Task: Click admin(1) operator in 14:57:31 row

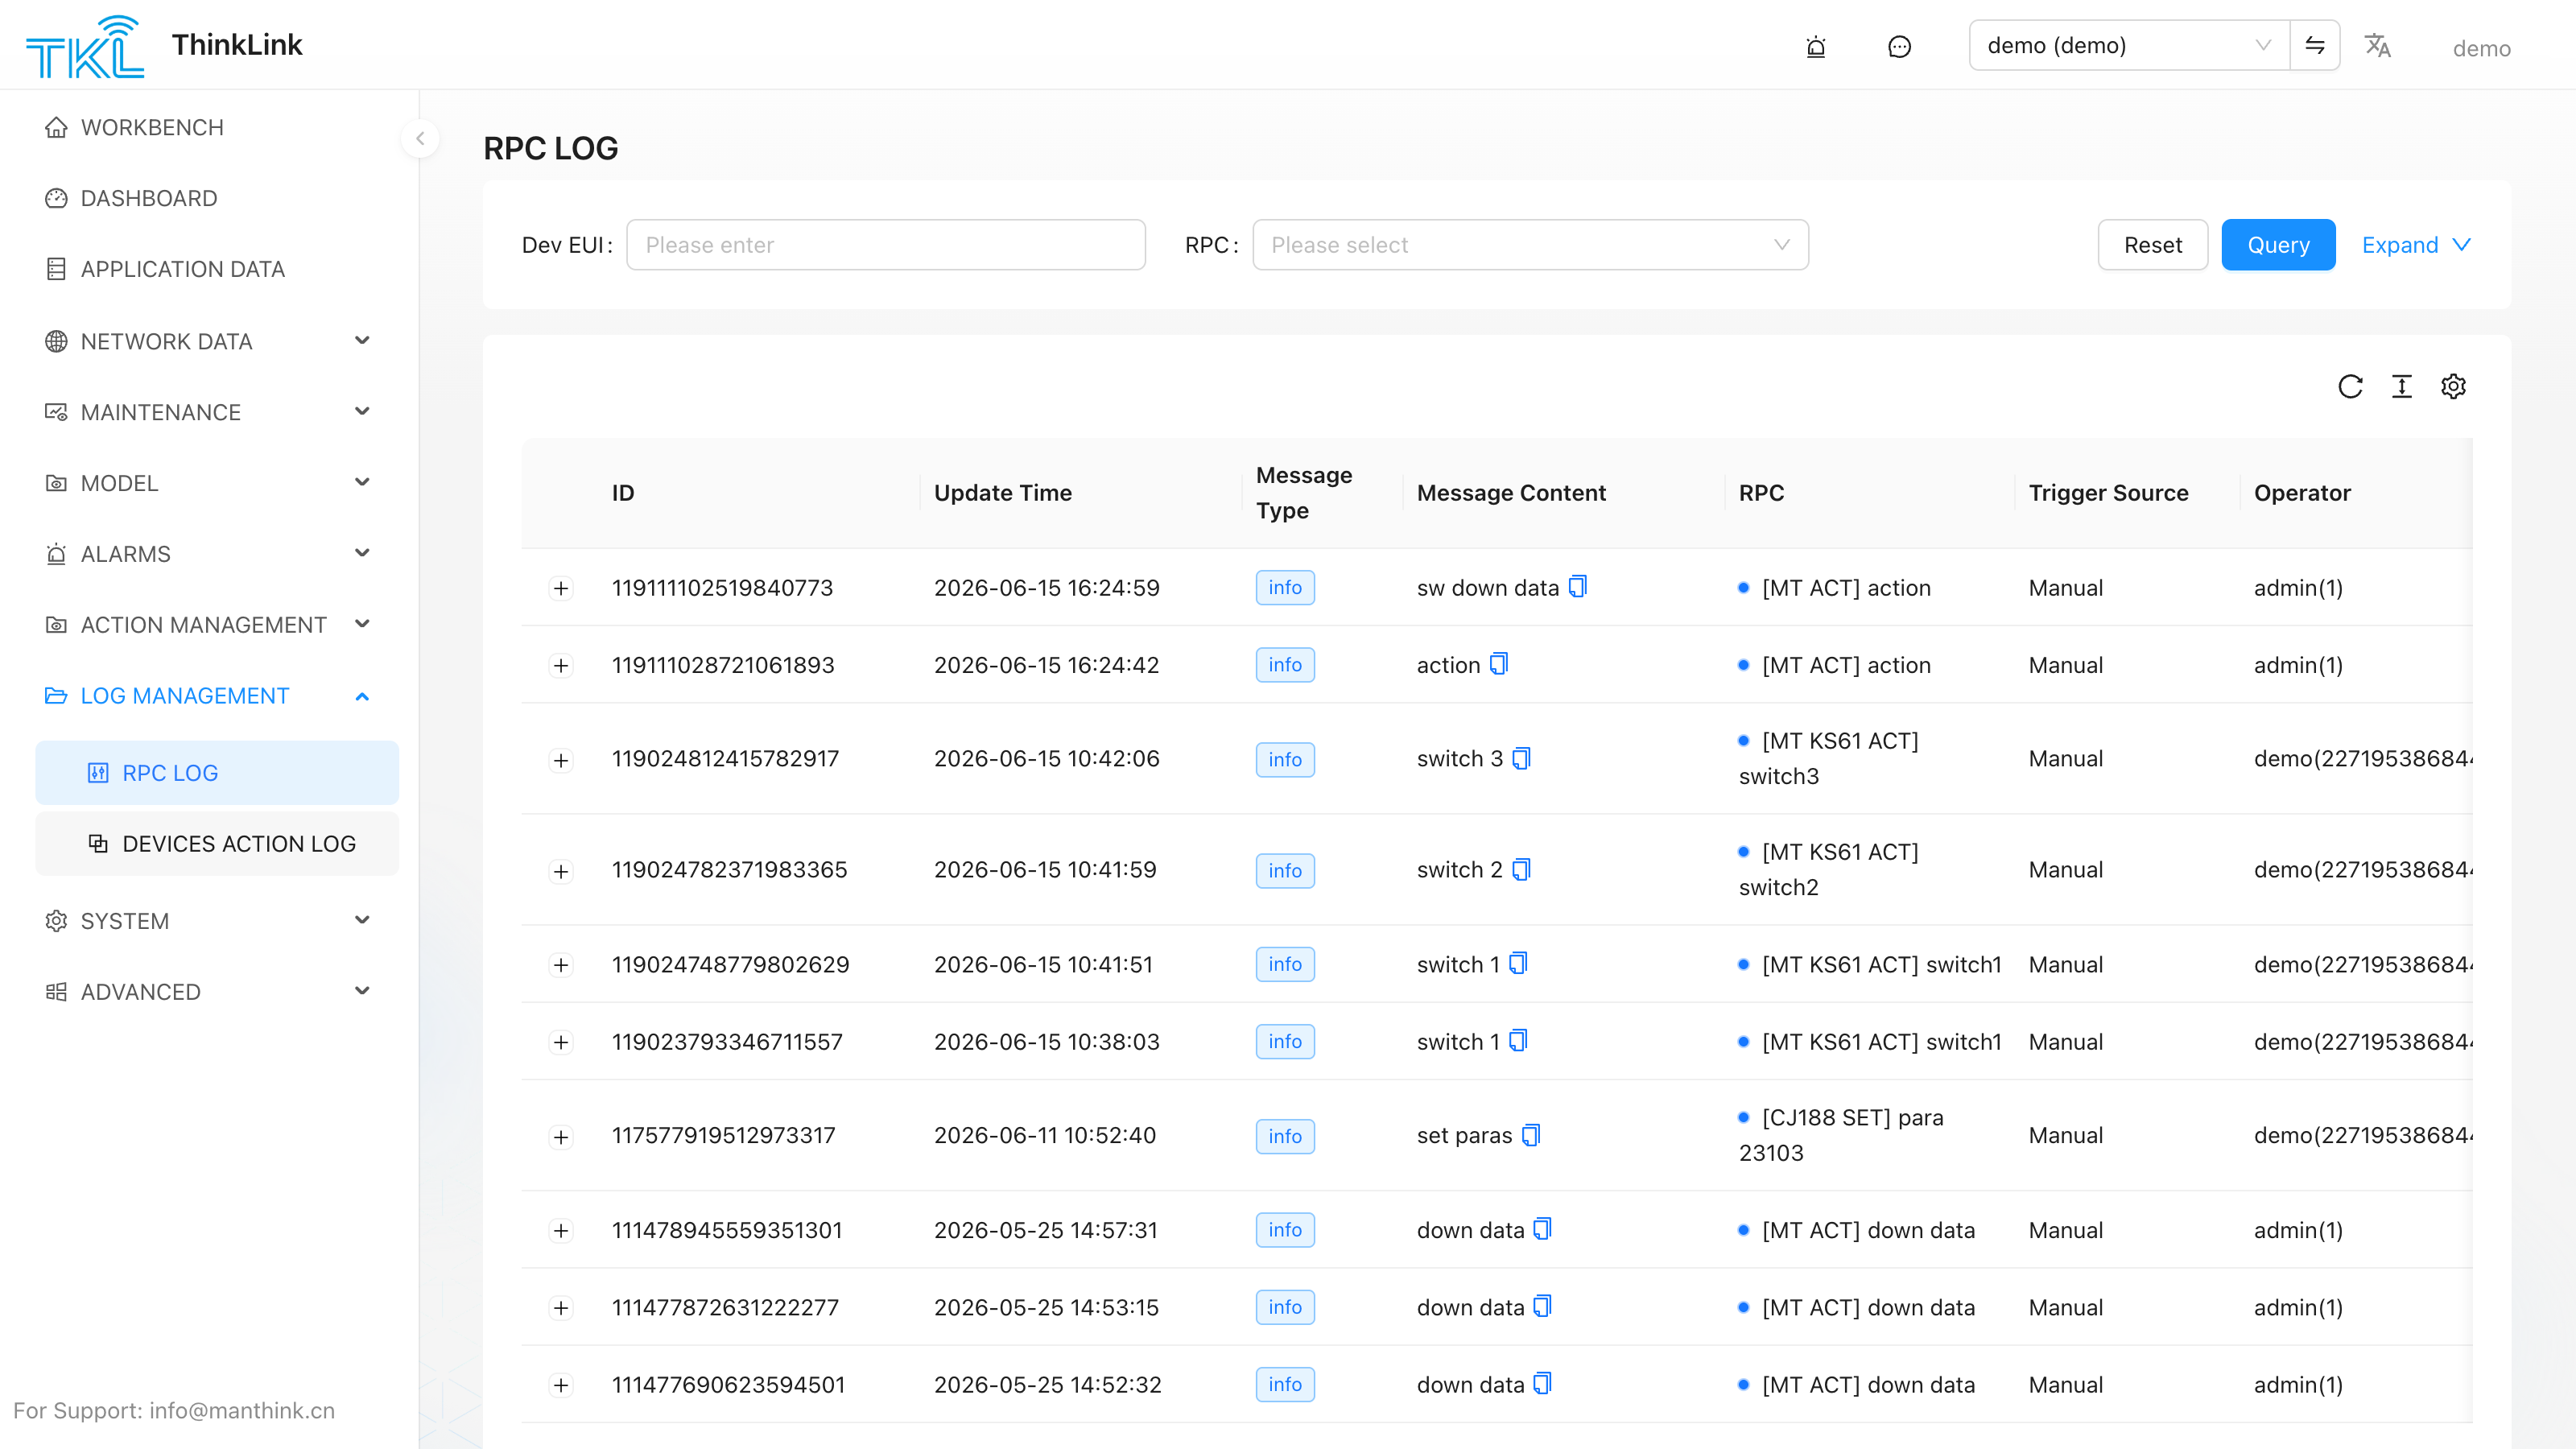Action: (x=2298, y=1230)
